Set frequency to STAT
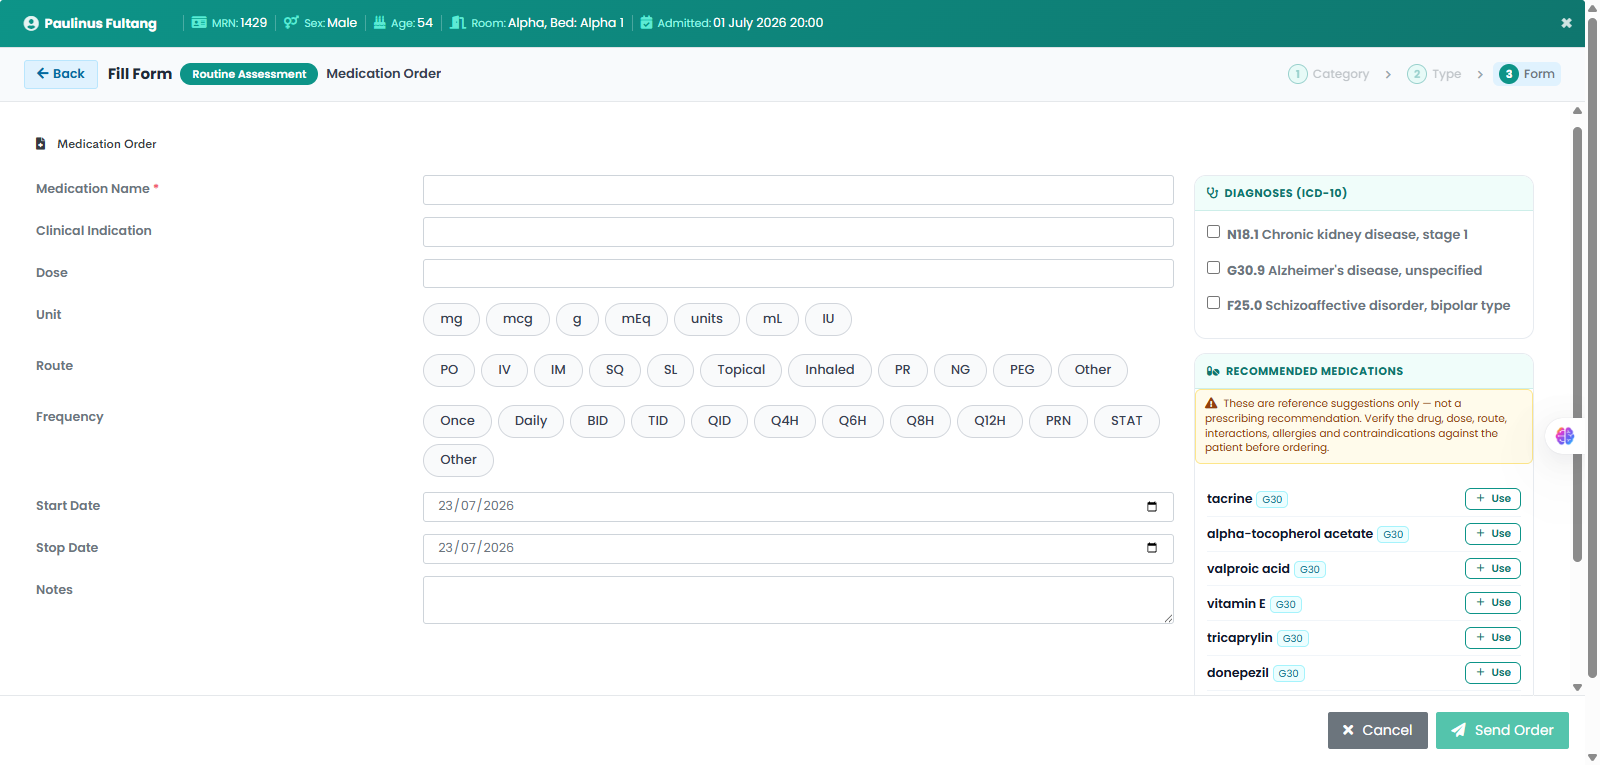The image size is (1600, 765). [x=1127, y=421]
